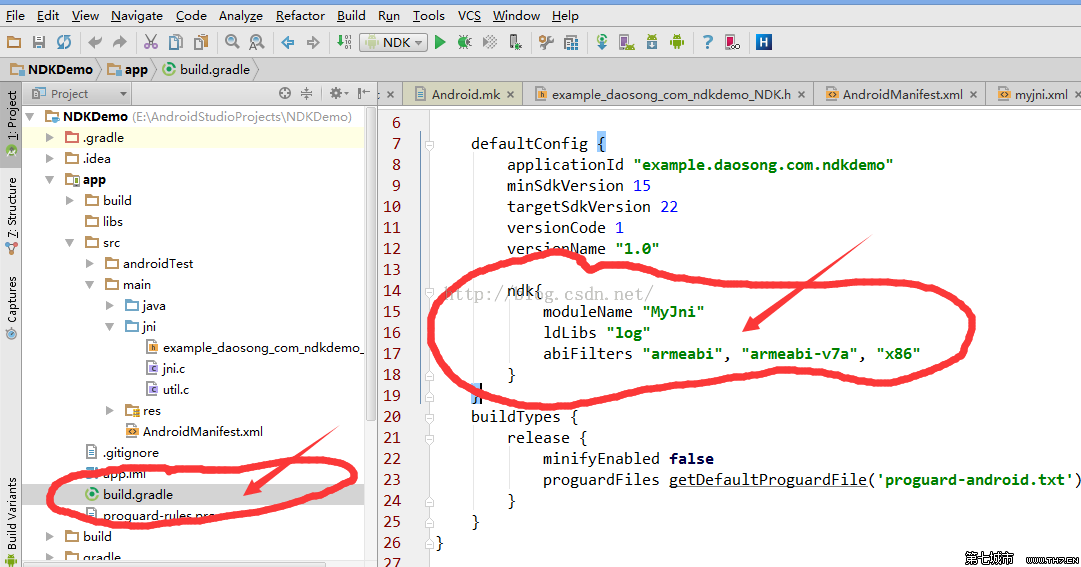Click the Help question mark icon
This screenshot has height=567, width=1081.
[x=707, y=43]
